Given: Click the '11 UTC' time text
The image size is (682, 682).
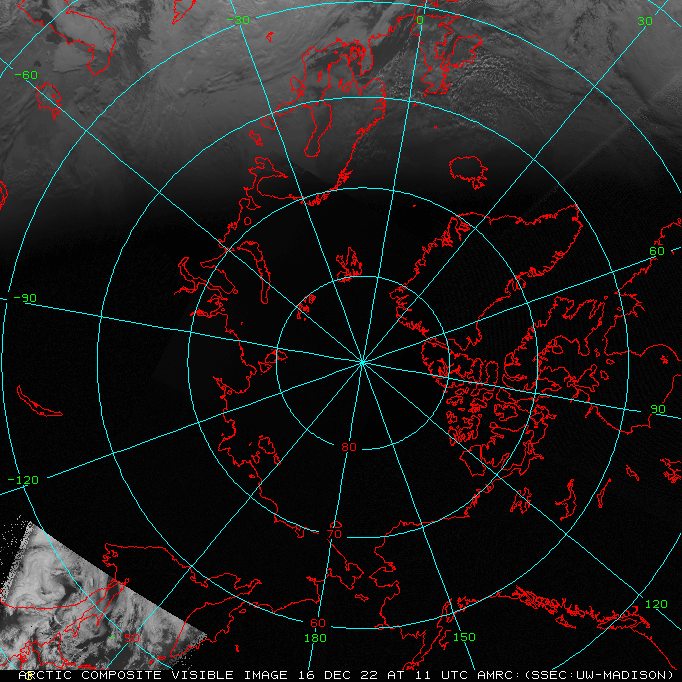Looking at the screenshot, I should (x=441, y=675).
